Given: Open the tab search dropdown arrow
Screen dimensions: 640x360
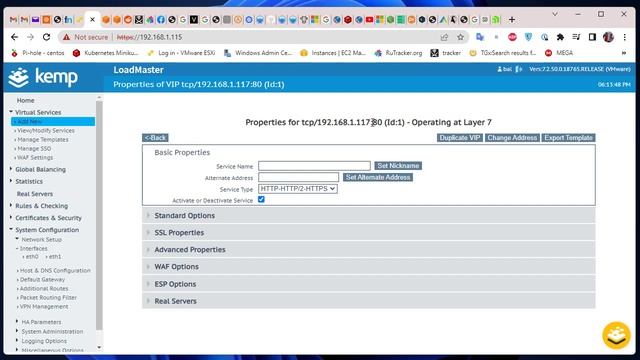Looking at the screenshot, I should [554, 14].
